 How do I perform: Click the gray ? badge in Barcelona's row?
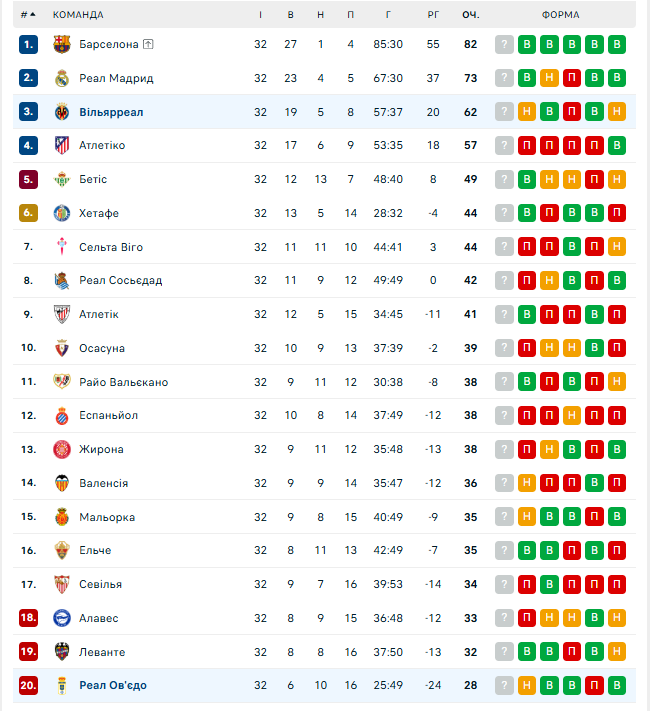[x=505, y=44]
